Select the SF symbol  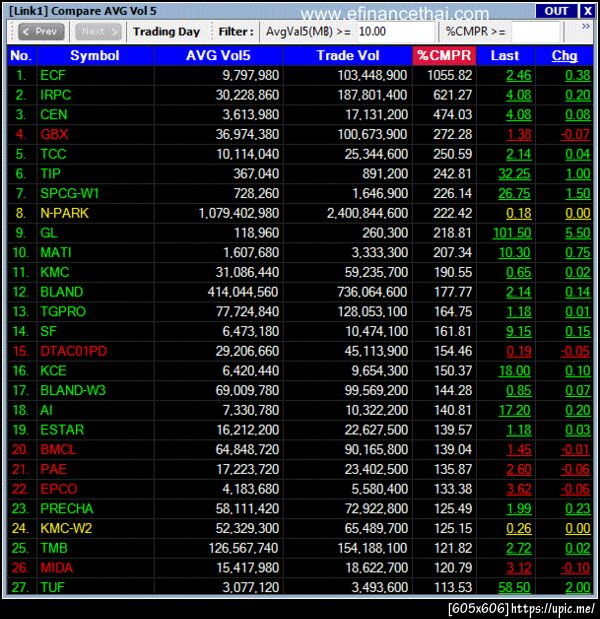pyautogui.click(x=48, y=332)
